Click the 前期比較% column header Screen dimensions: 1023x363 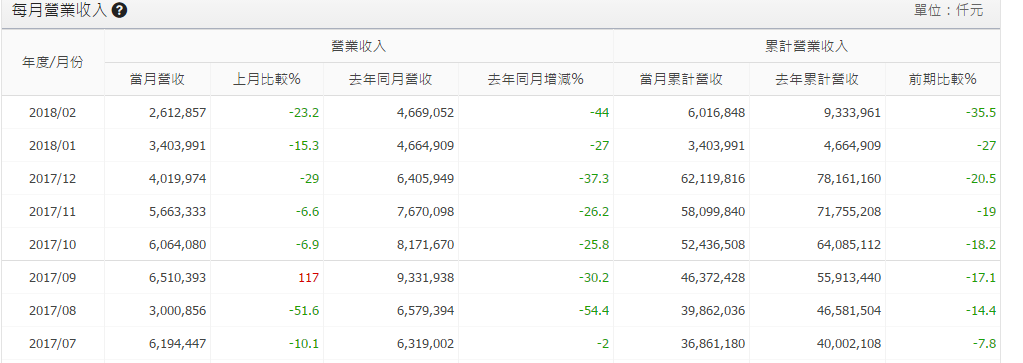[943, 80]
